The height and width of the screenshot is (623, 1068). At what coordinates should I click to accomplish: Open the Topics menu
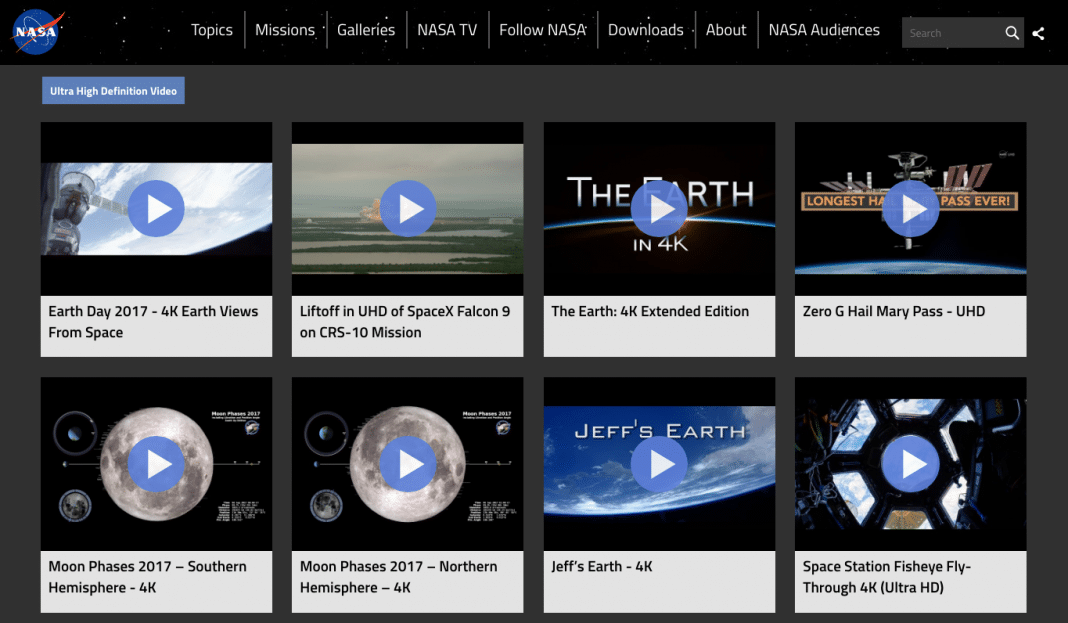click(x=212, y=30)
